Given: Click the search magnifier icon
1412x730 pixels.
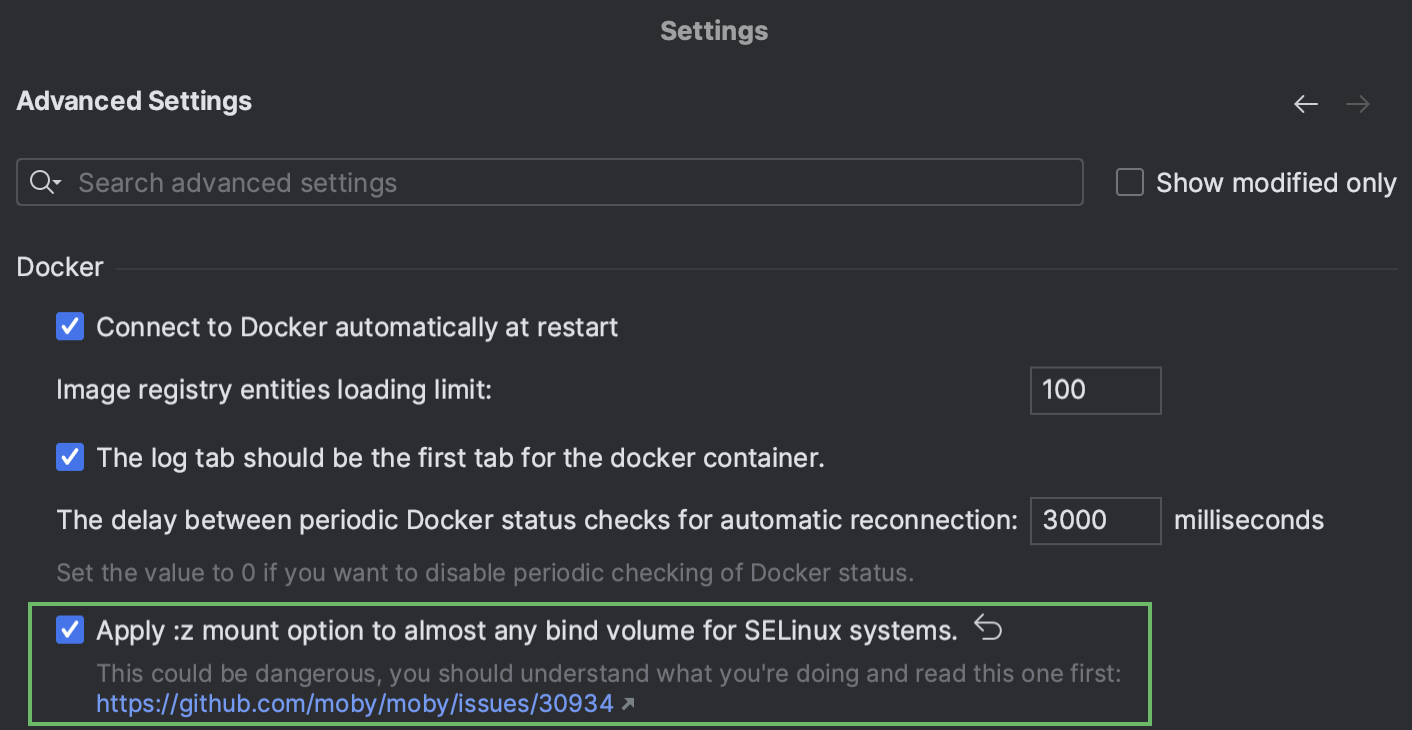Looking at the screenshot, I should tap(40, 182).
